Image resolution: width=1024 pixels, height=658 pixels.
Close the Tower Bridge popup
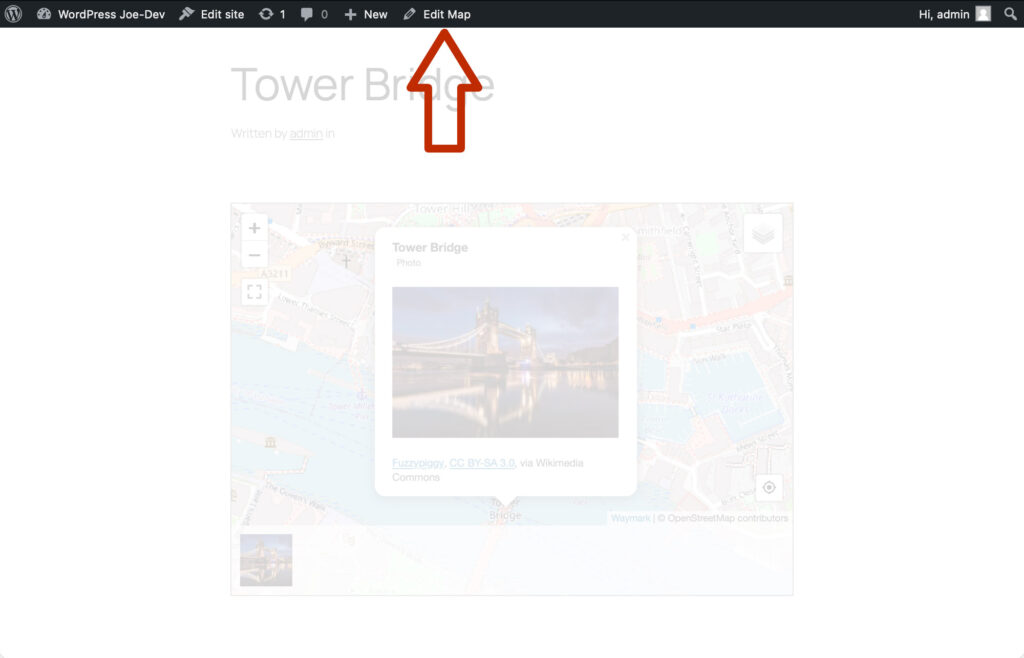click(626, 238)
